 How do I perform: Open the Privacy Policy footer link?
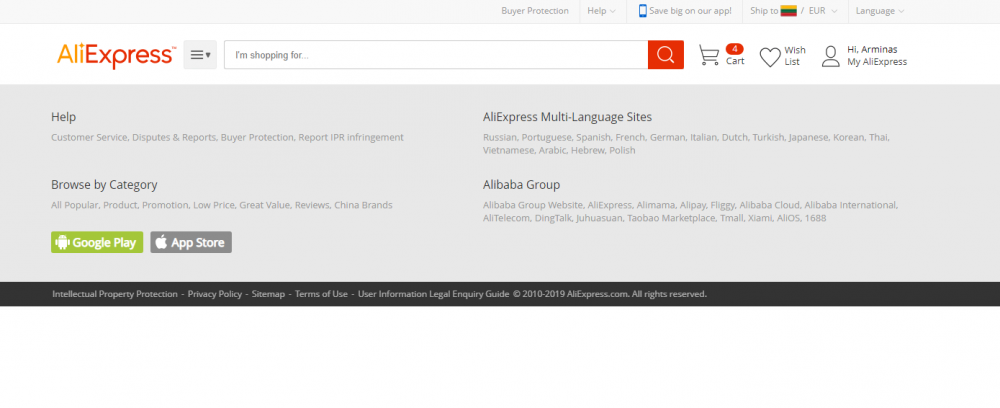point(215,294)
